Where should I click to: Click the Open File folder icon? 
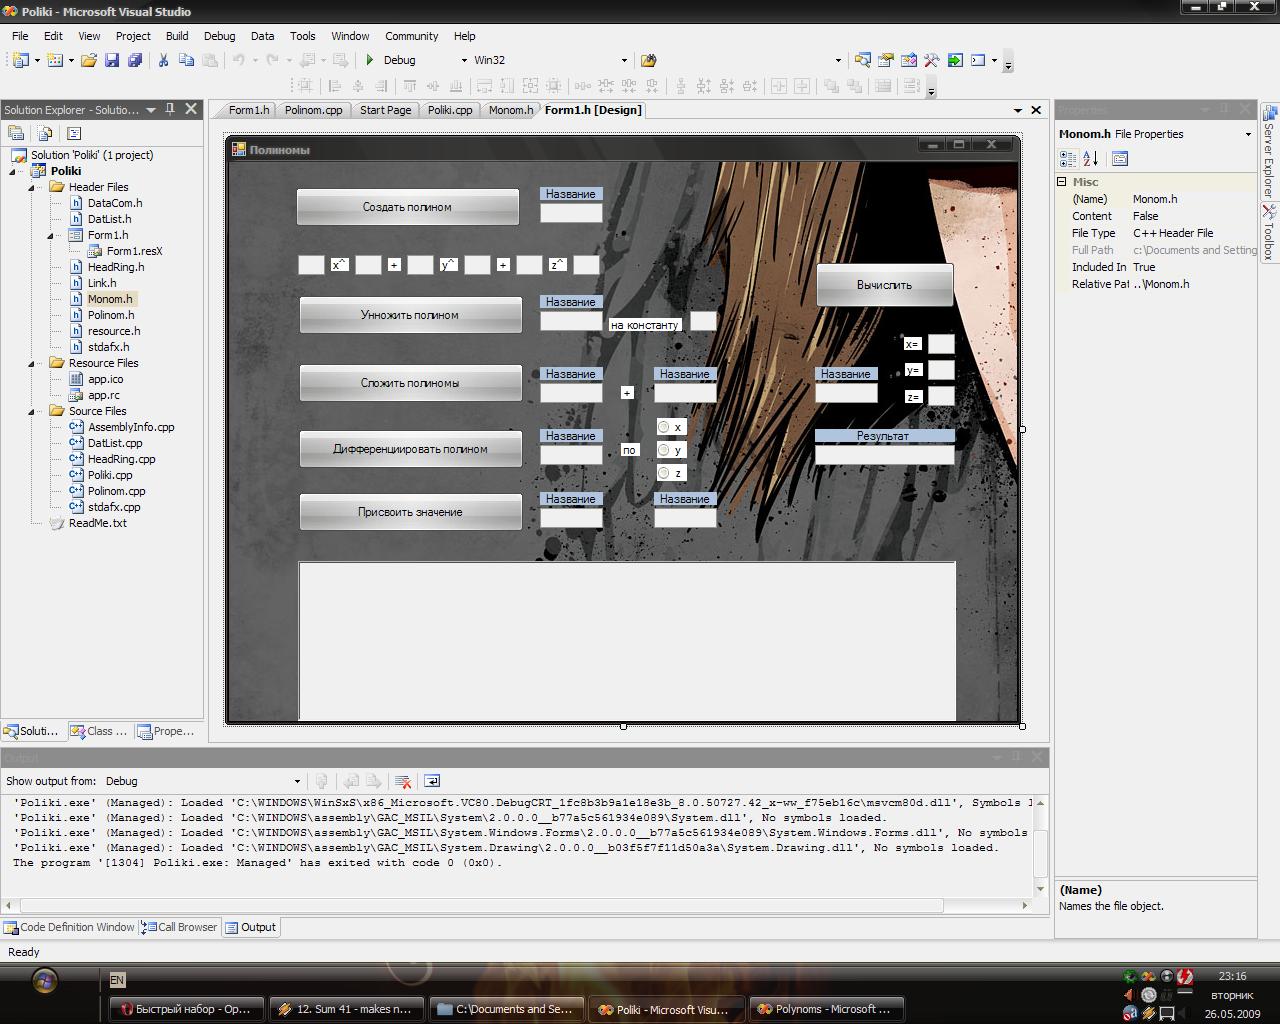(89, 60)
